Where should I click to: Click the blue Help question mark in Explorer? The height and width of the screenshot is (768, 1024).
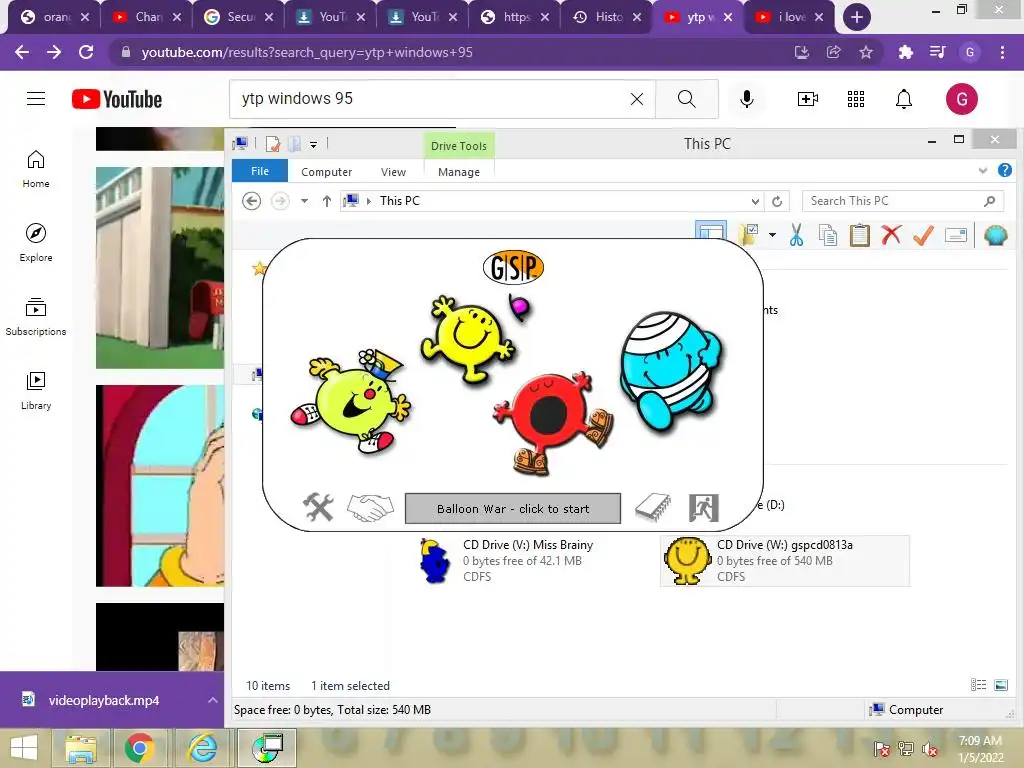[x=1005, y=170]
